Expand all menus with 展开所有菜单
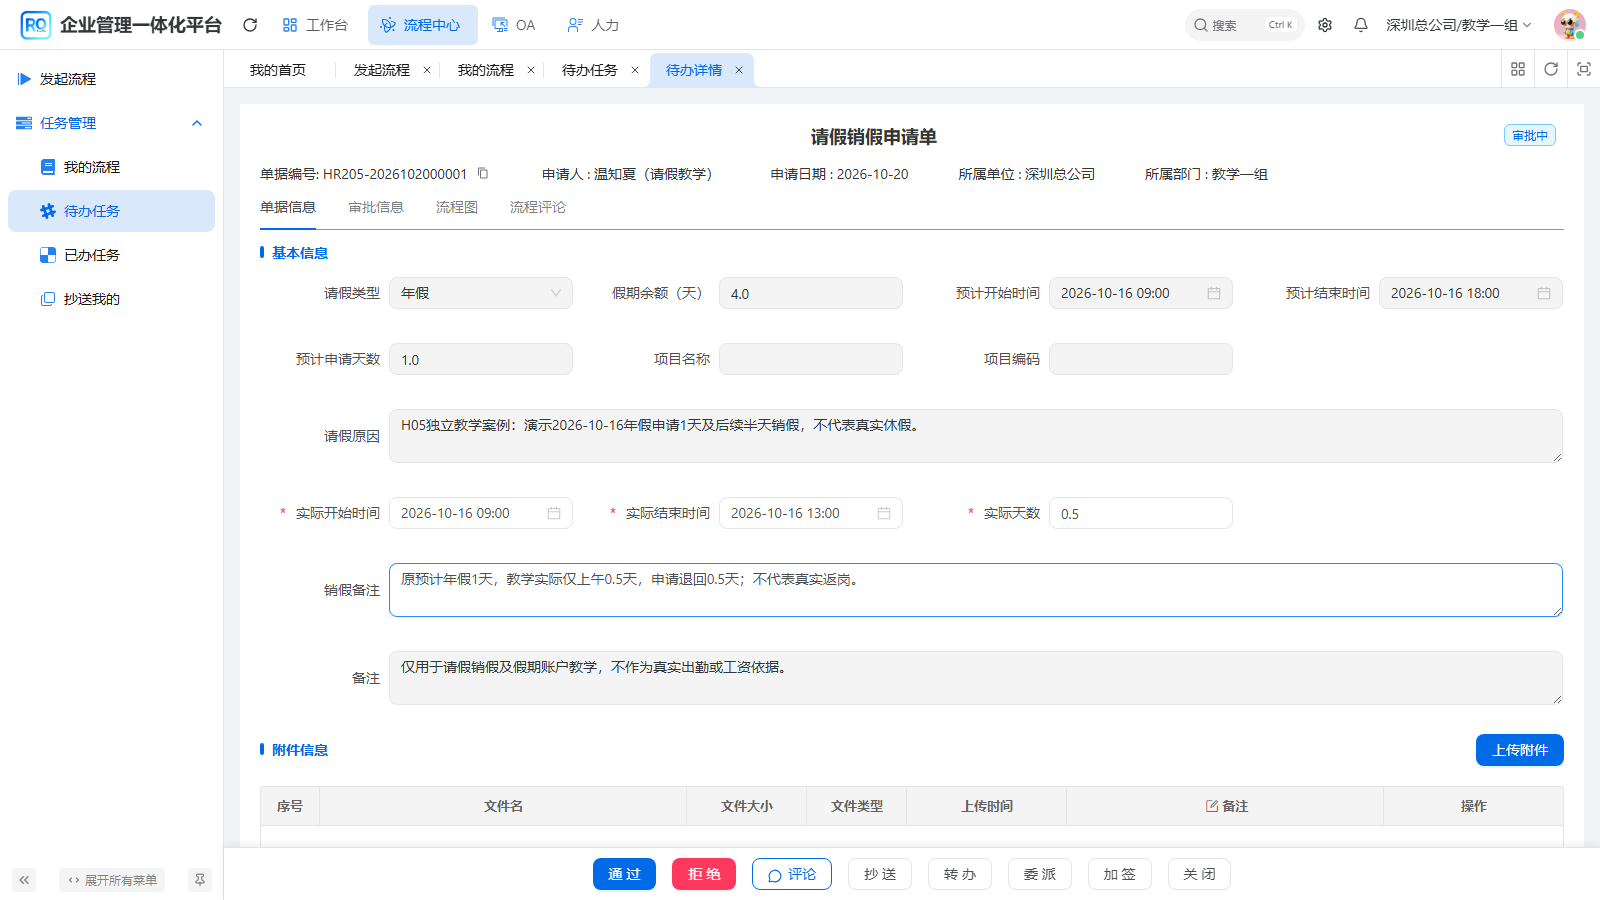Screen dimensions: 1600x900 click(x=112, y=880)
